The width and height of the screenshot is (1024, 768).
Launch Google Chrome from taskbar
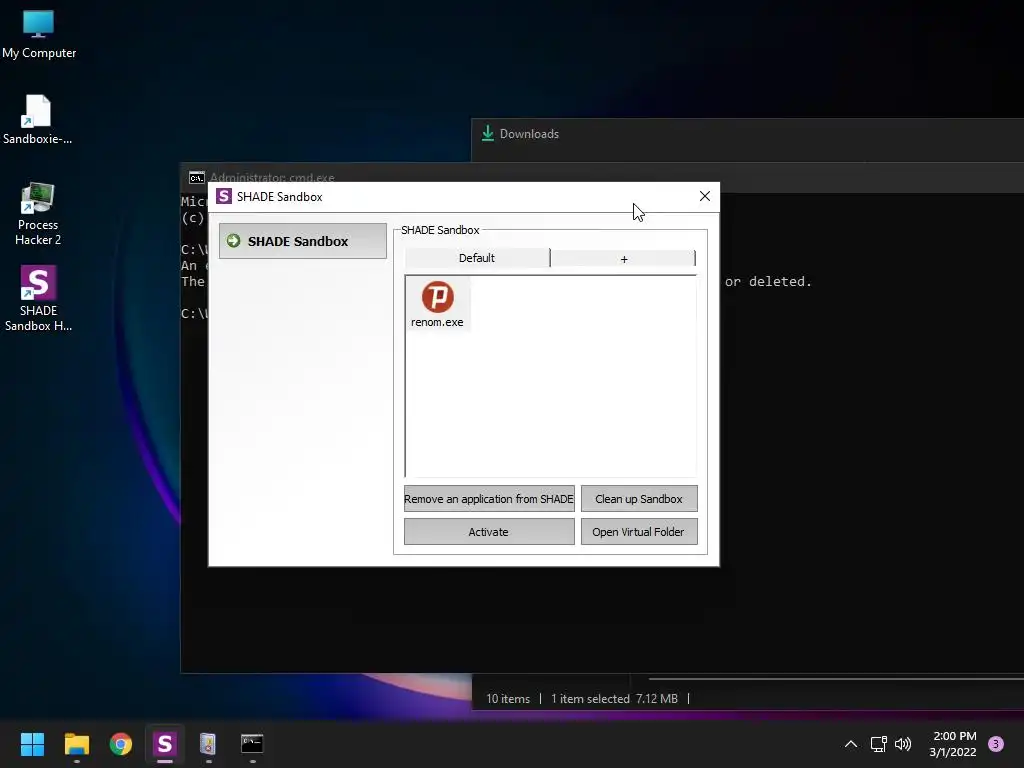(120, 744)
